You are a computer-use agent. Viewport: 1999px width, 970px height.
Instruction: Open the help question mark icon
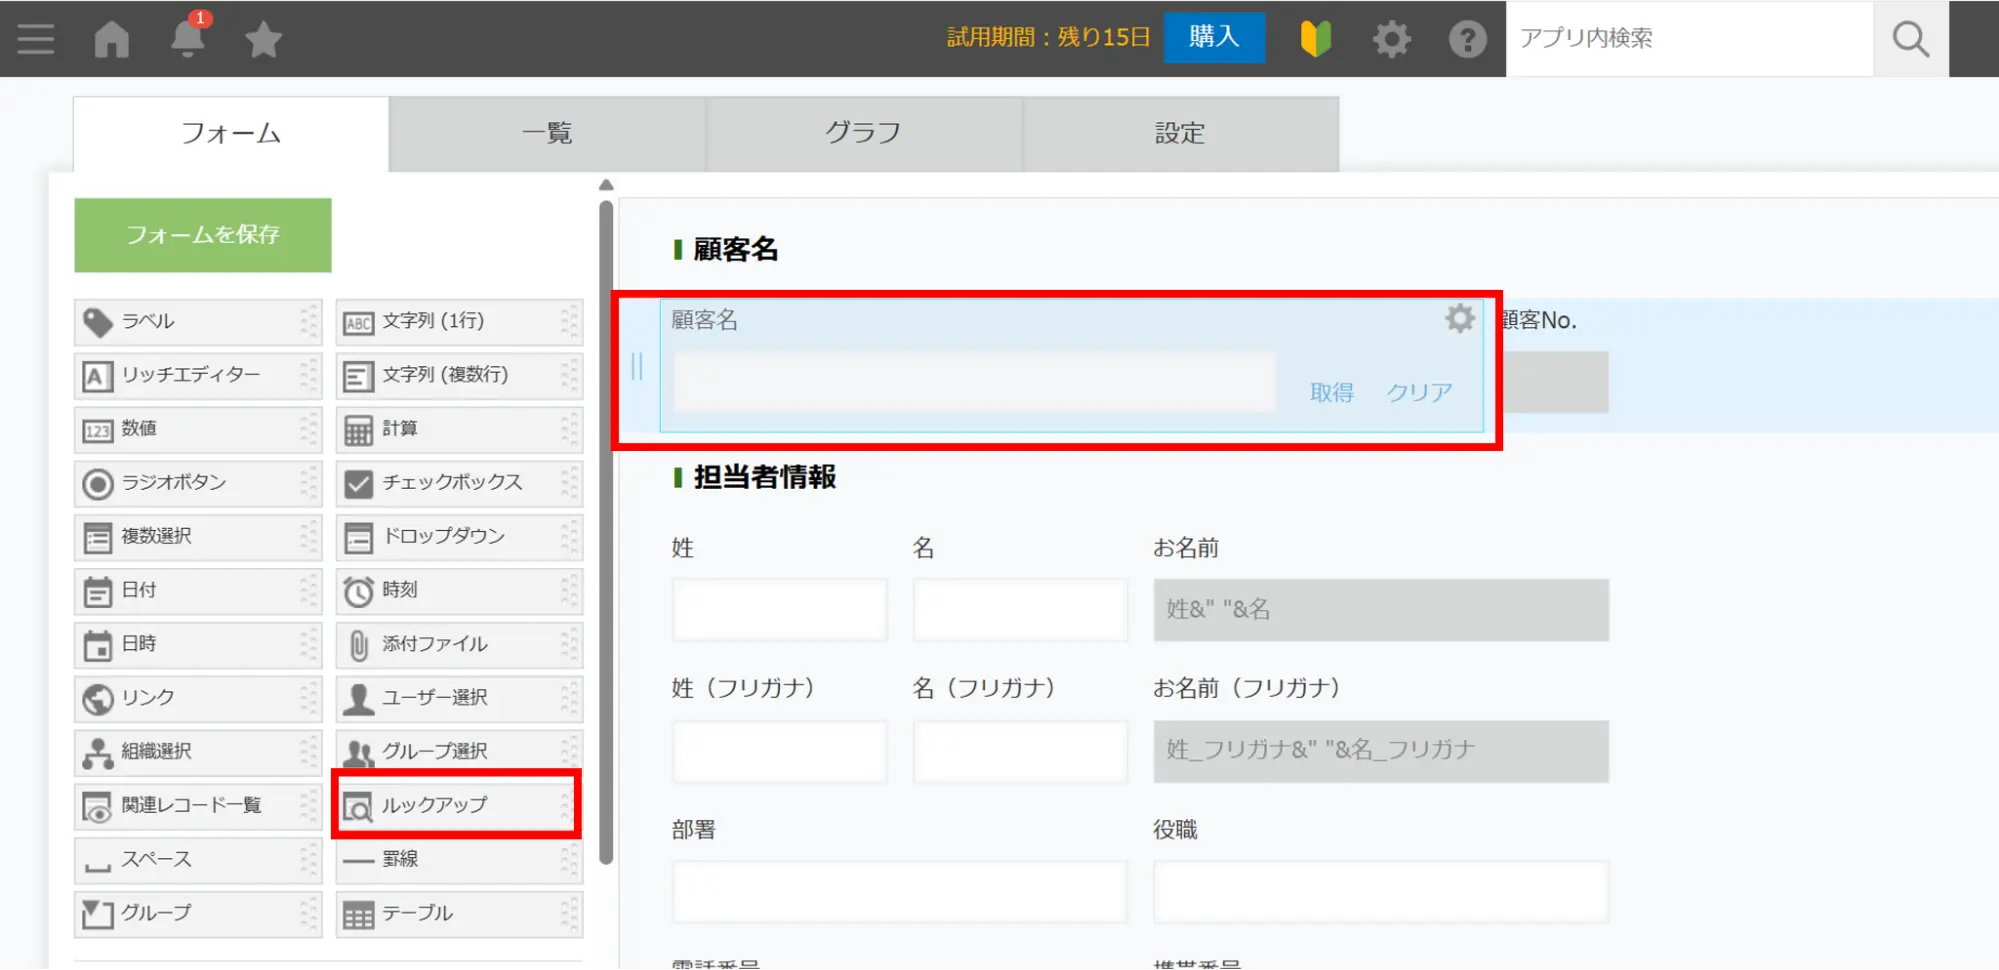[1467, 39]
